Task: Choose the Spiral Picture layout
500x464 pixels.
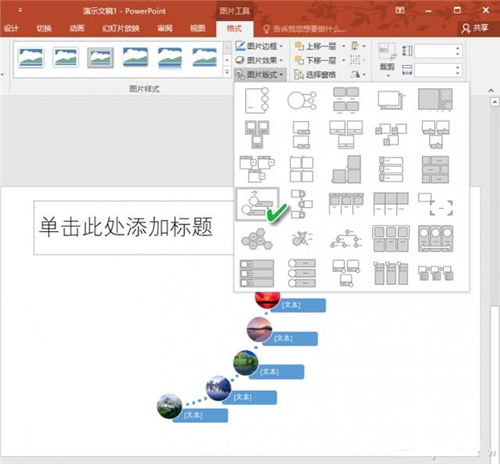Action: [x=435, y=100]
